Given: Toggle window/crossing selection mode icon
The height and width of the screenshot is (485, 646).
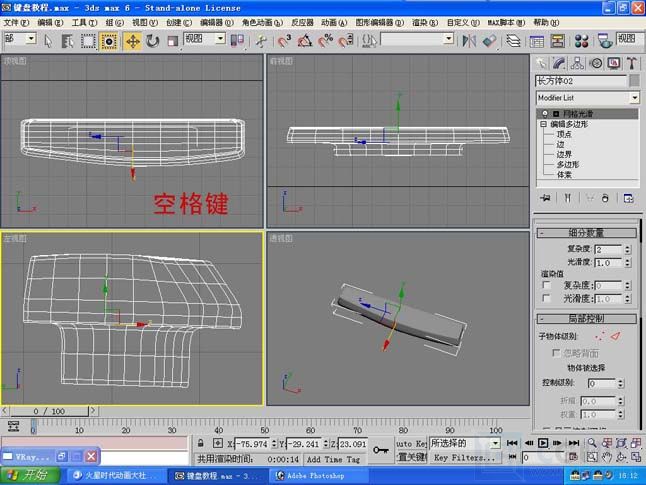Looking at the screenshot, I should coord(109,41).
